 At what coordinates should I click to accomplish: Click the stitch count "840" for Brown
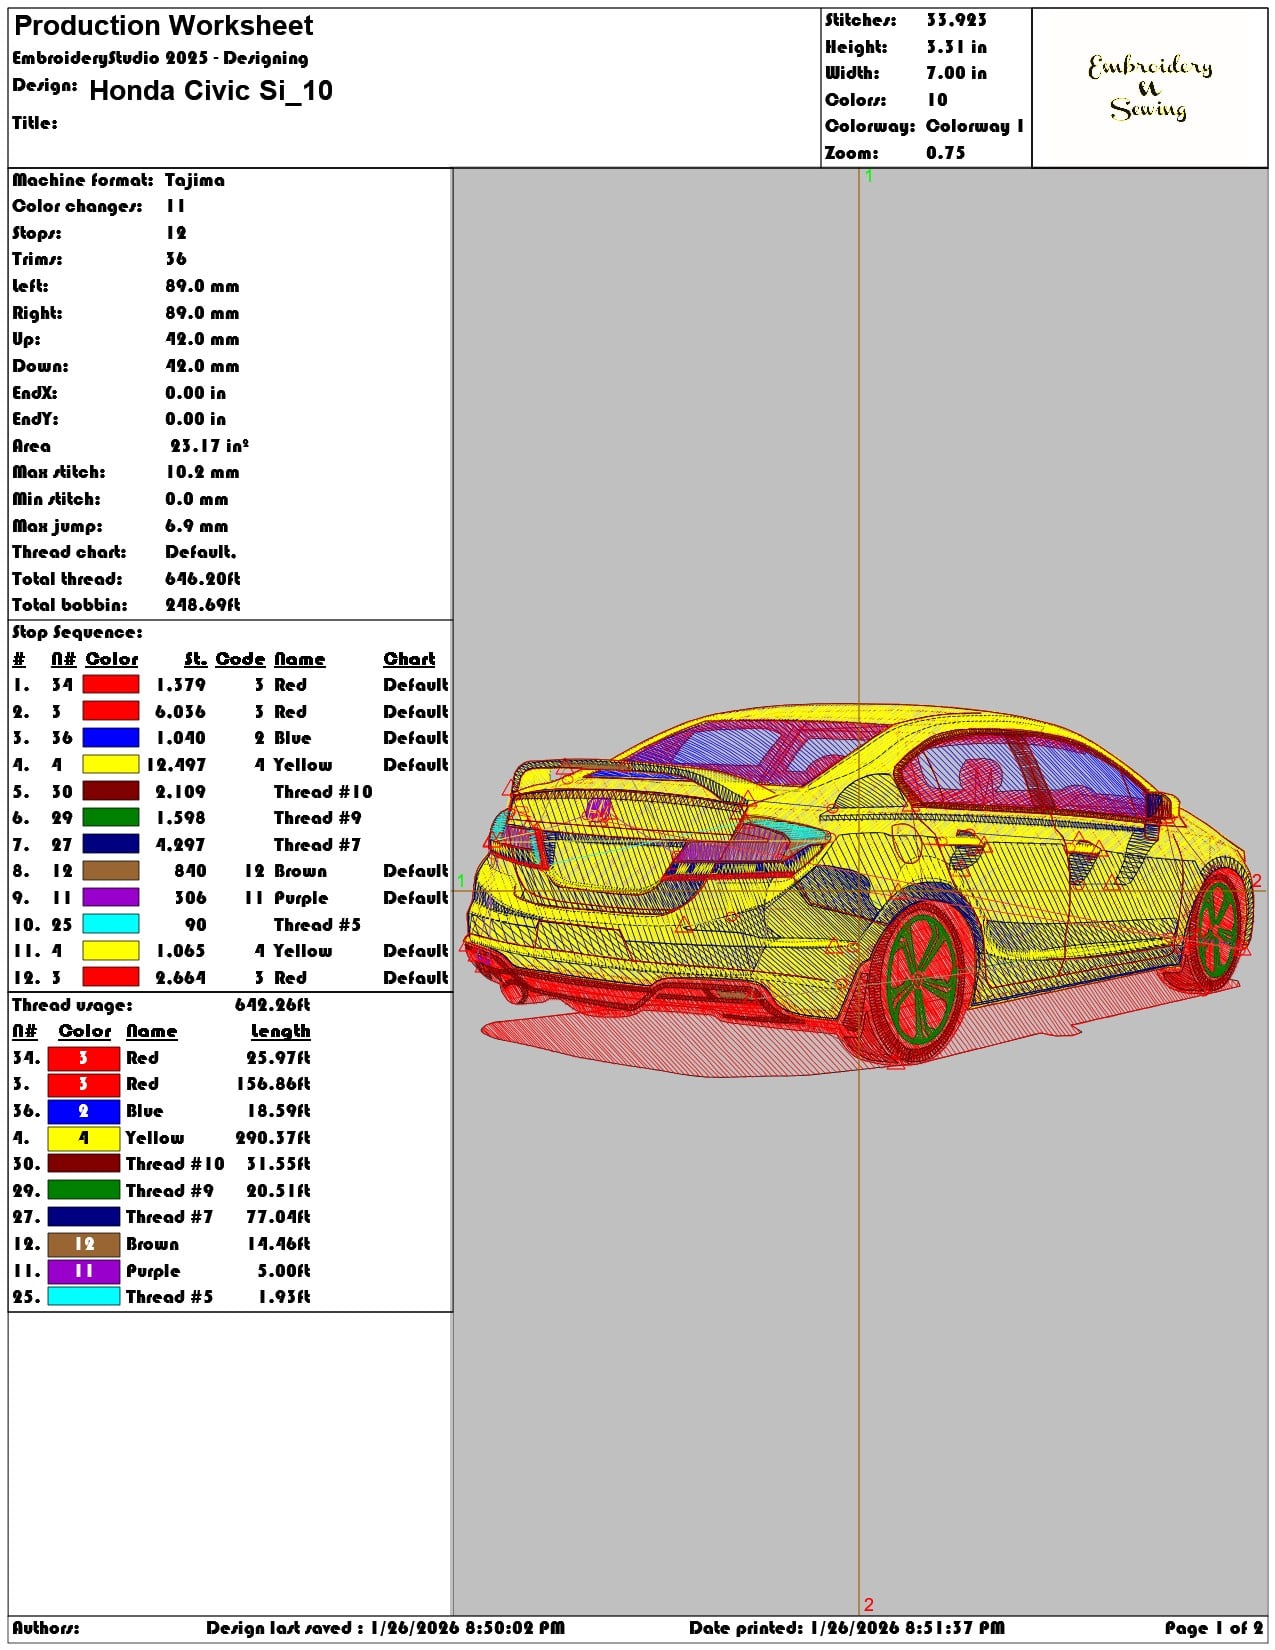tap(190, 871)
